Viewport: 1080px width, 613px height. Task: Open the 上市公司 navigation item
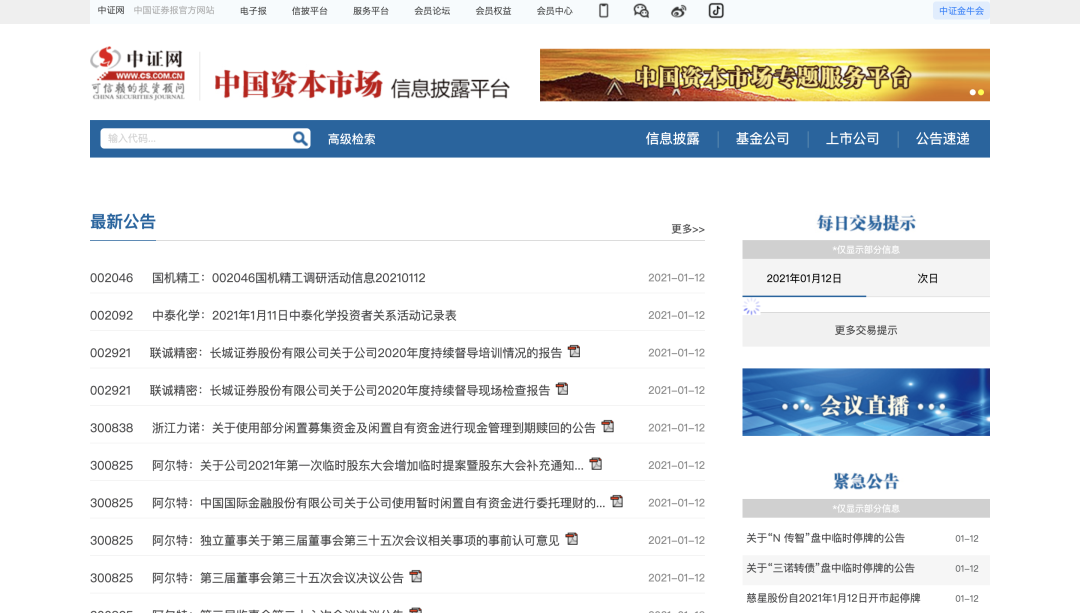tap(853, 139)
